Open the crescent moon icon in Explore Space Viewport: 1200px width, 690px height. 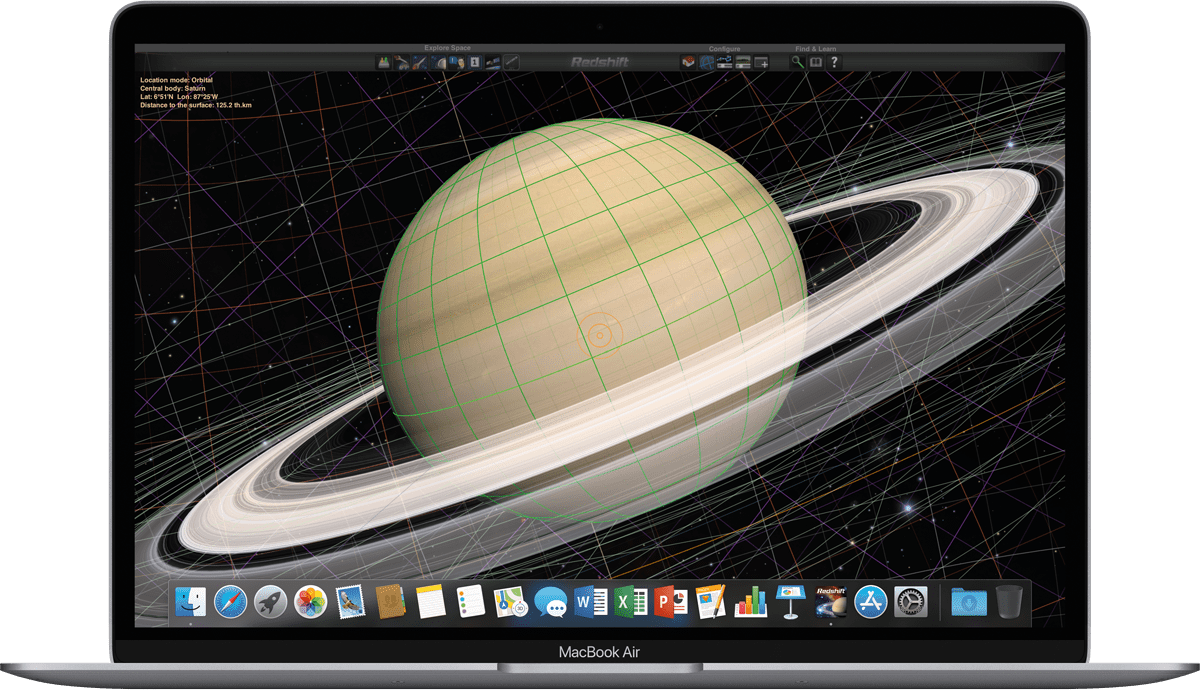point(438,62)
